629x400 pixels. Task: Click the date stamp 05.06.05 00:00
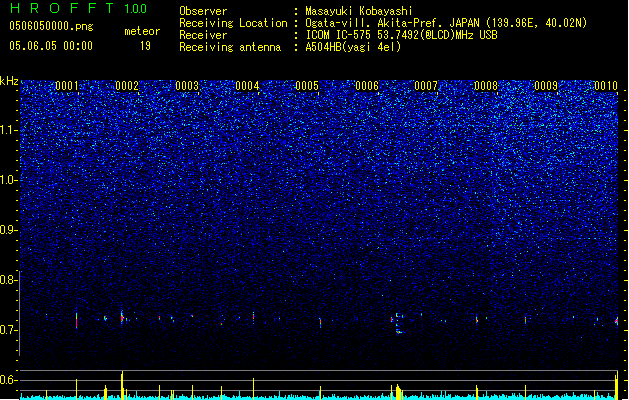(x=51, y=46)
